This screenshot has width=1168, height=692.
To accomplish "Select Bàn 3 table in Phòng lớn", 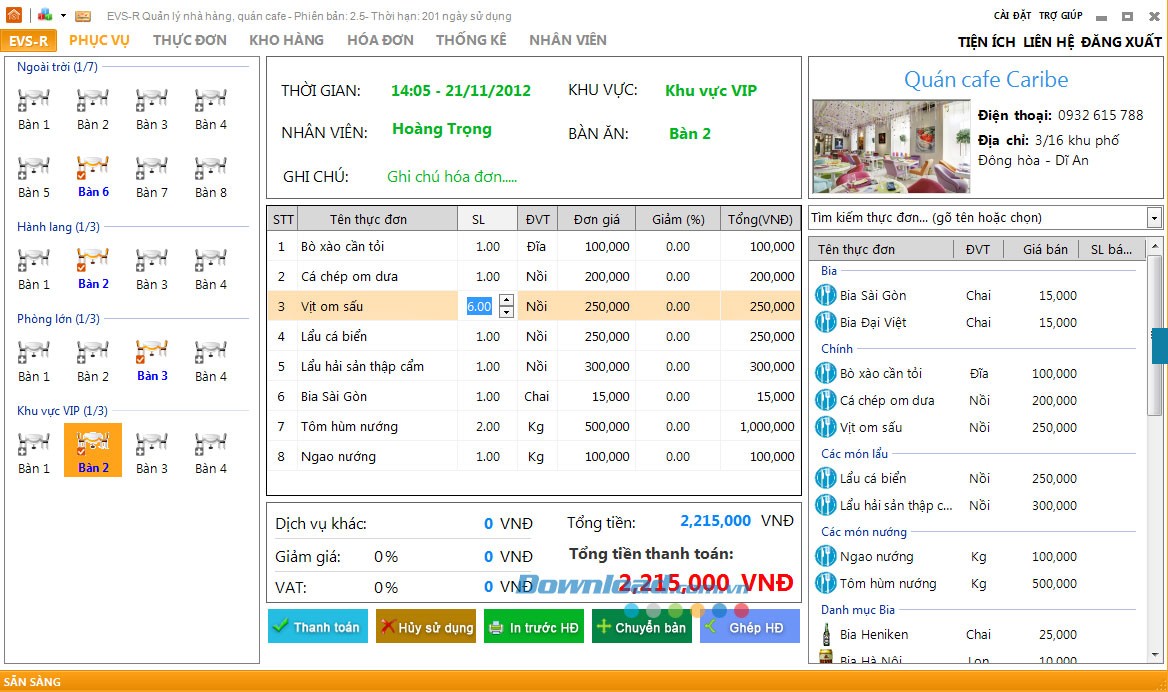I will pyautogui.click(x=151, y=352).
